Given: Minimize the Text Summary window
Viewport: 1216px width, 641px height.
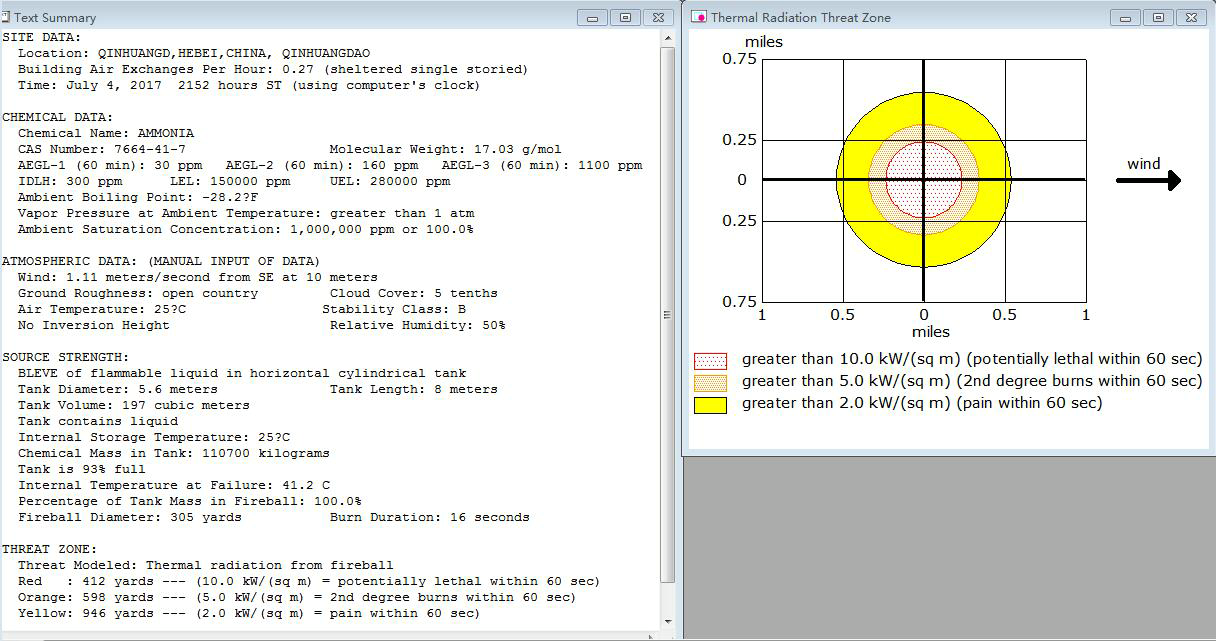Looking at the screenshot, I should pos(593,17).
